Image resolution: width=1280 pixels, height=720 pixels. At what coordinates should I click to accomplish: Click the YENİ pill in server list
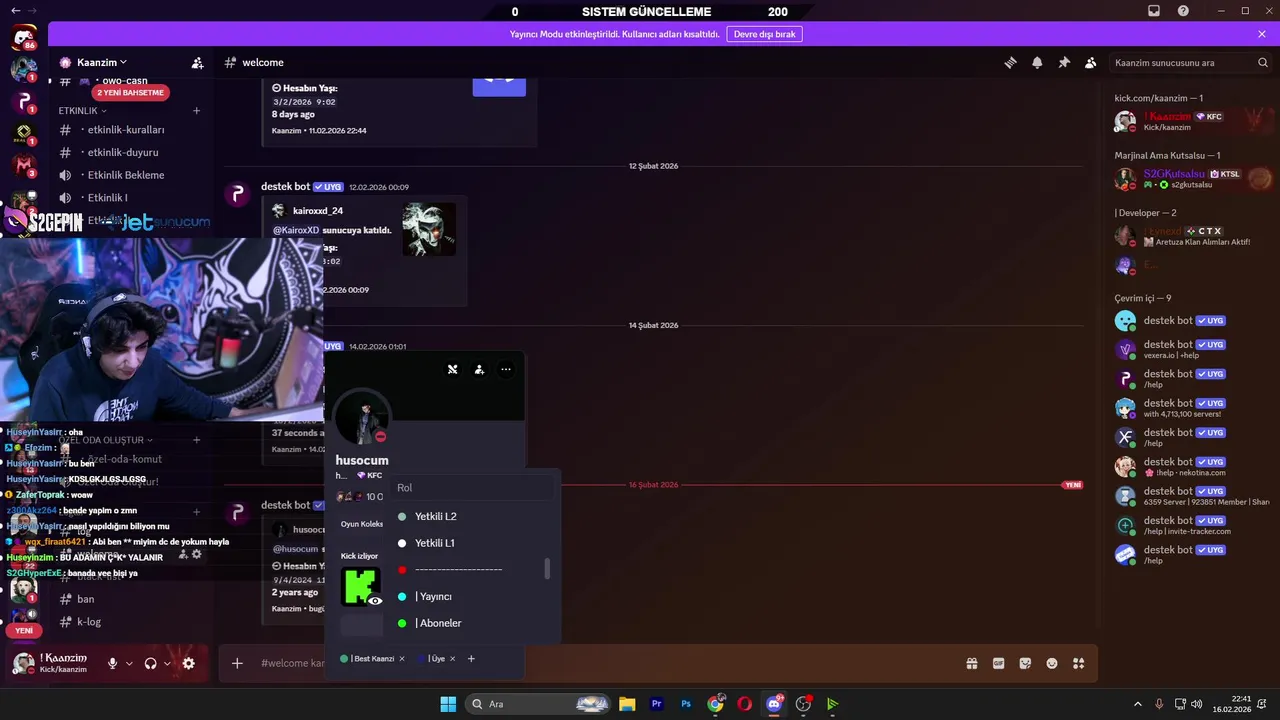click(x=24, y=631)
